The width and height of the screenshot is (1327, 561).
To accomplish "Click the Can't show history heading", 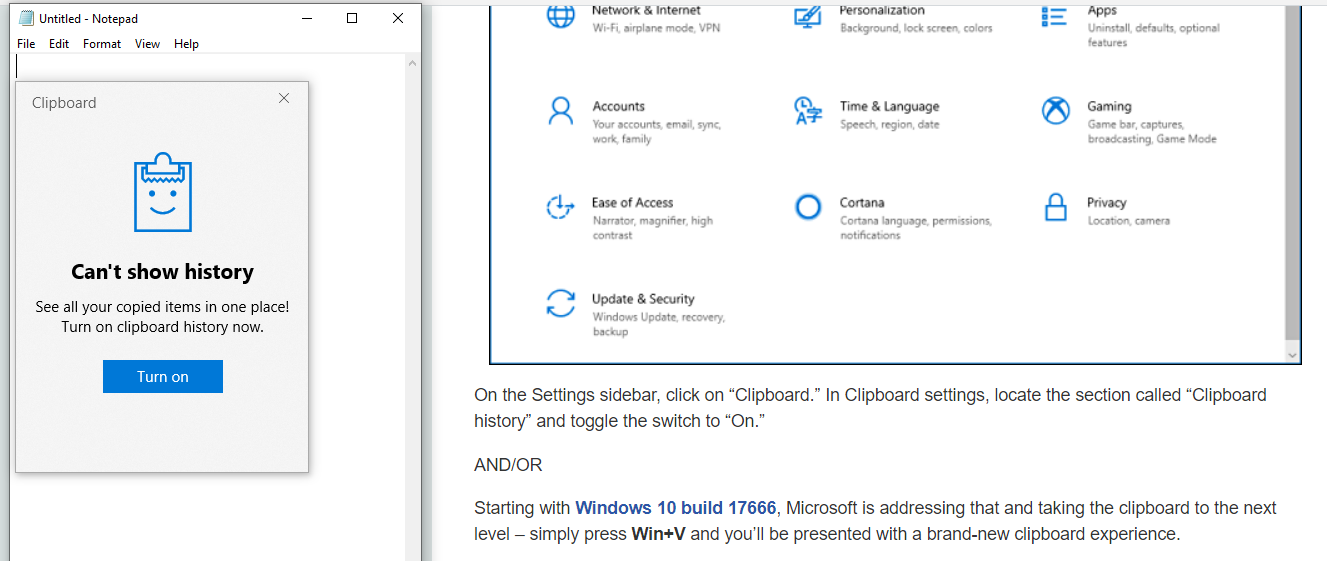I will click(162, 271).
